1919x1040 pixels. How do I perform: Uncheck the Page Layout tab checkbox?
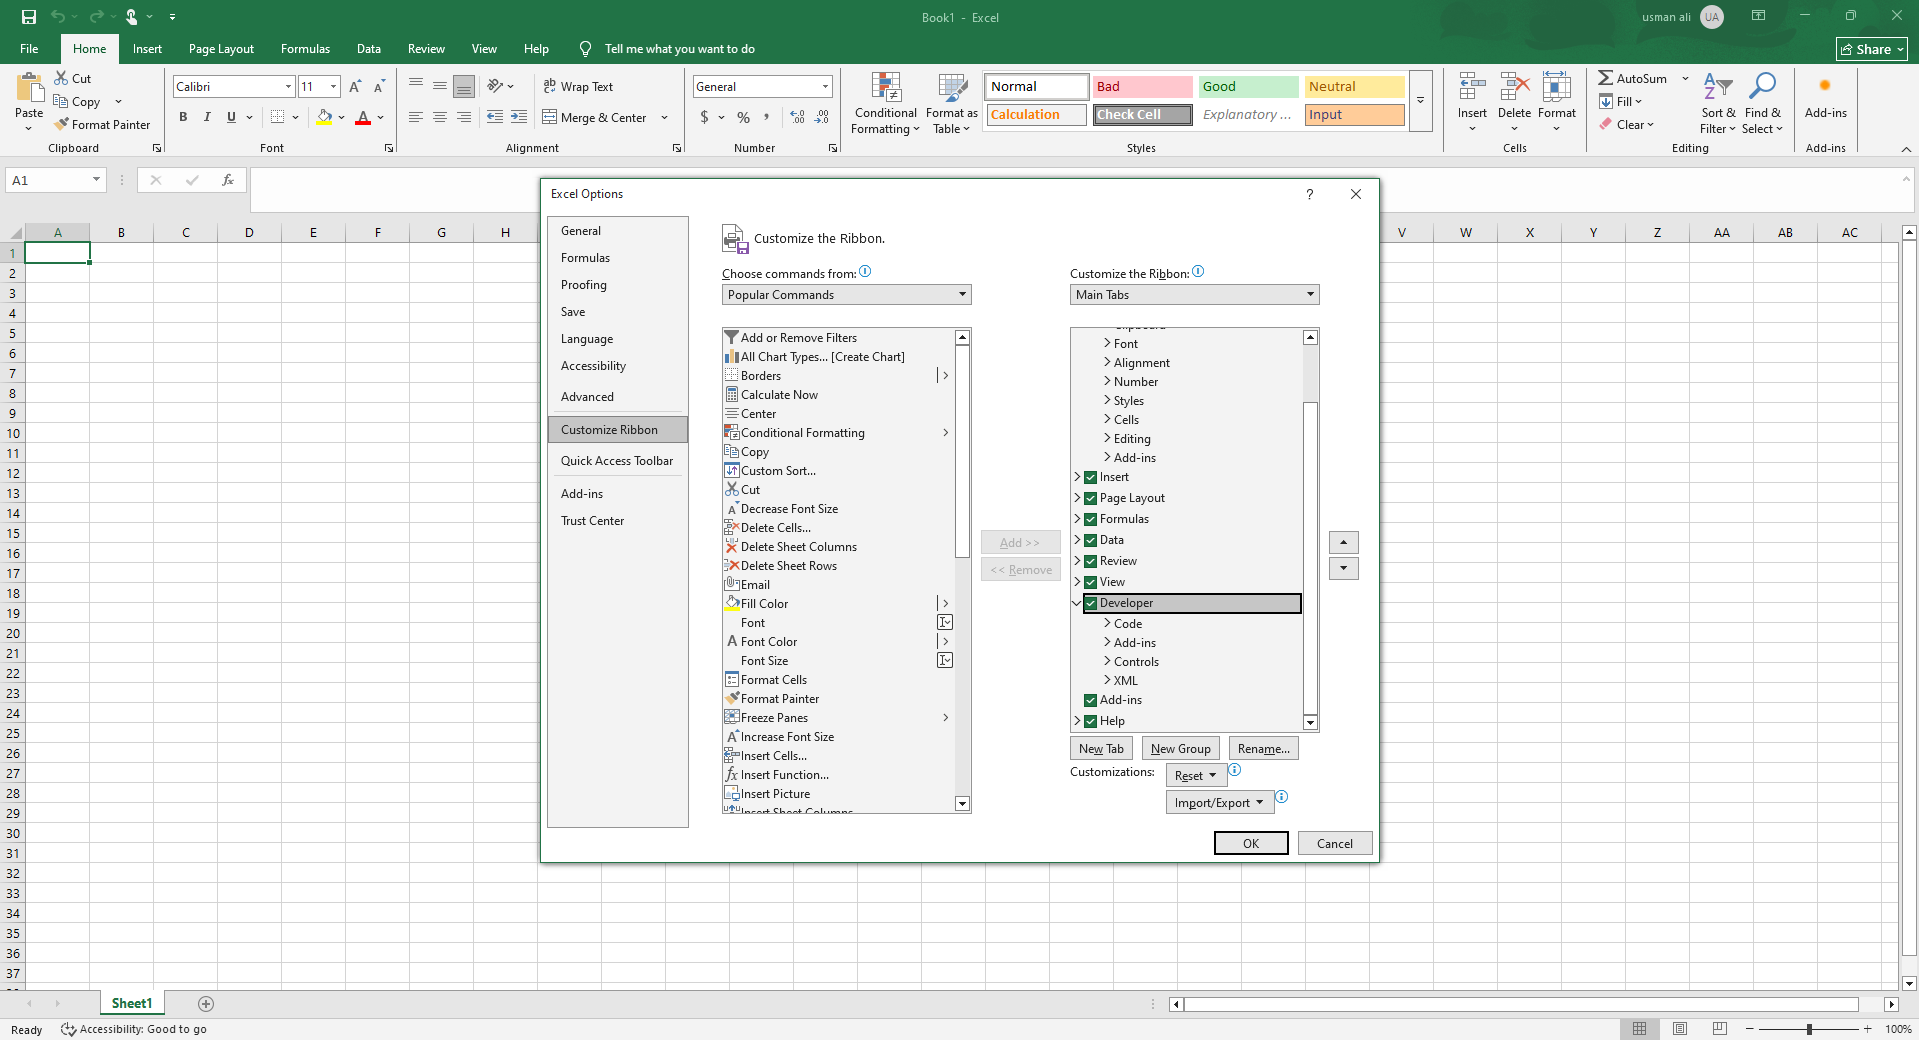[1090, 499]
